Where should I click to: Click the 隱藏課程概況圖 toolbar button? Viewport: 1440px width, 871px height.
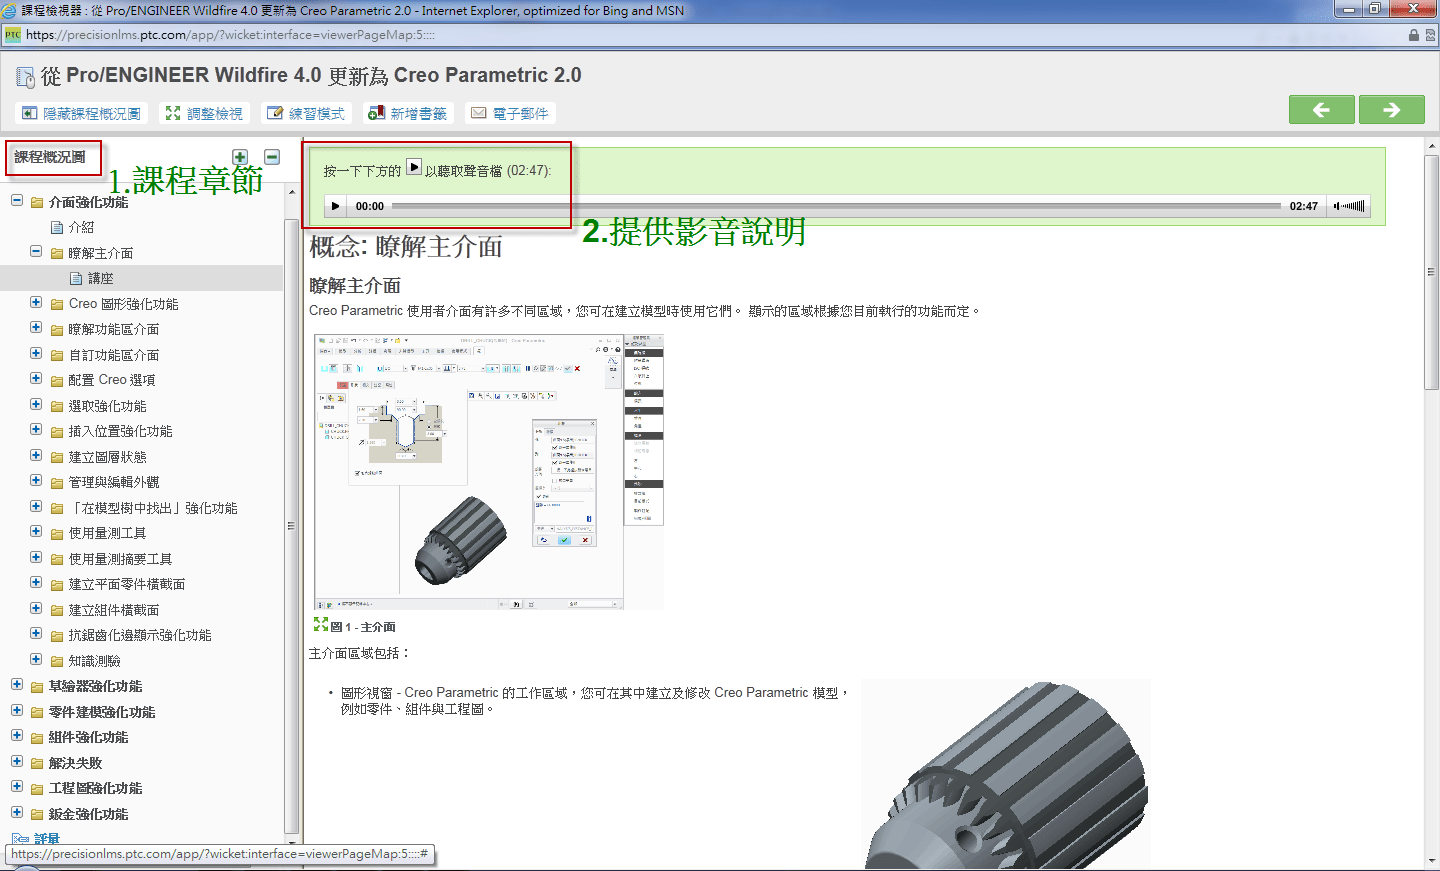click(82, 114)
